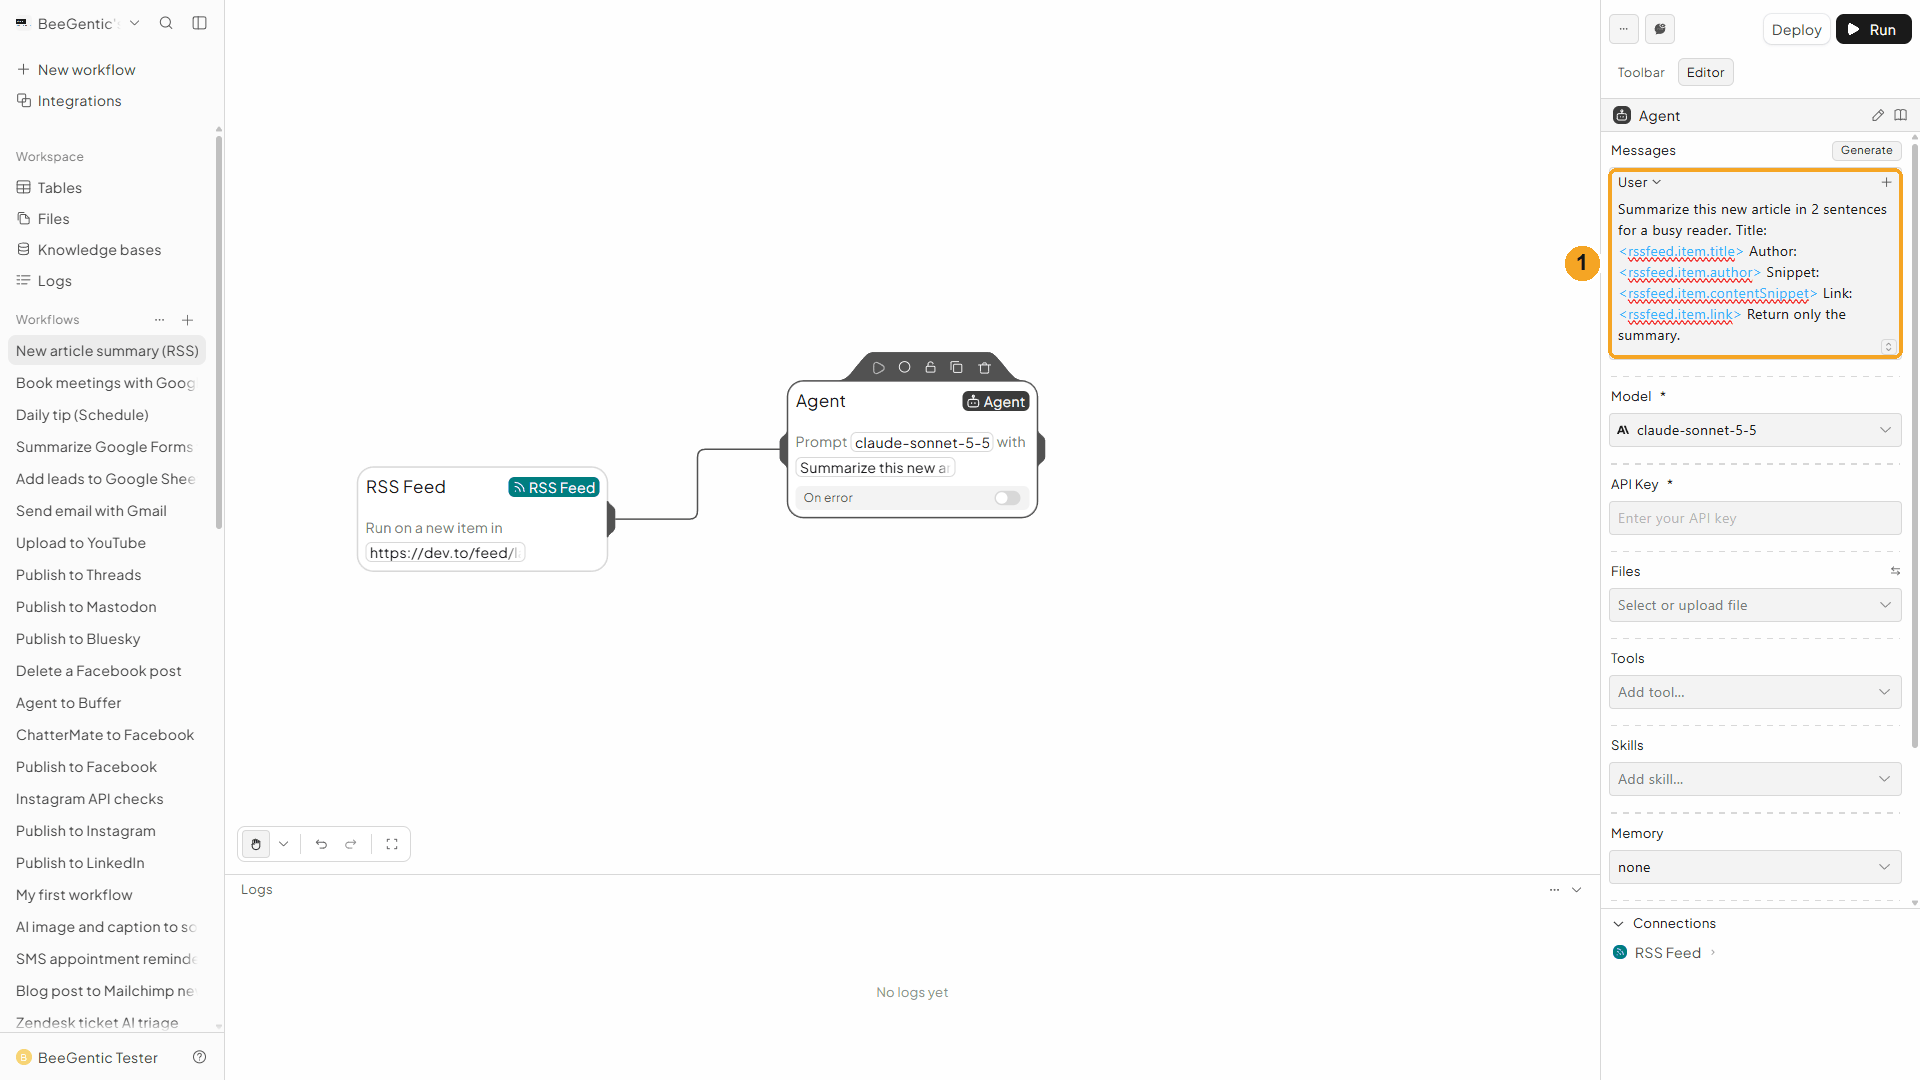
Task: Redo the last canvas action
Action: 351,844
